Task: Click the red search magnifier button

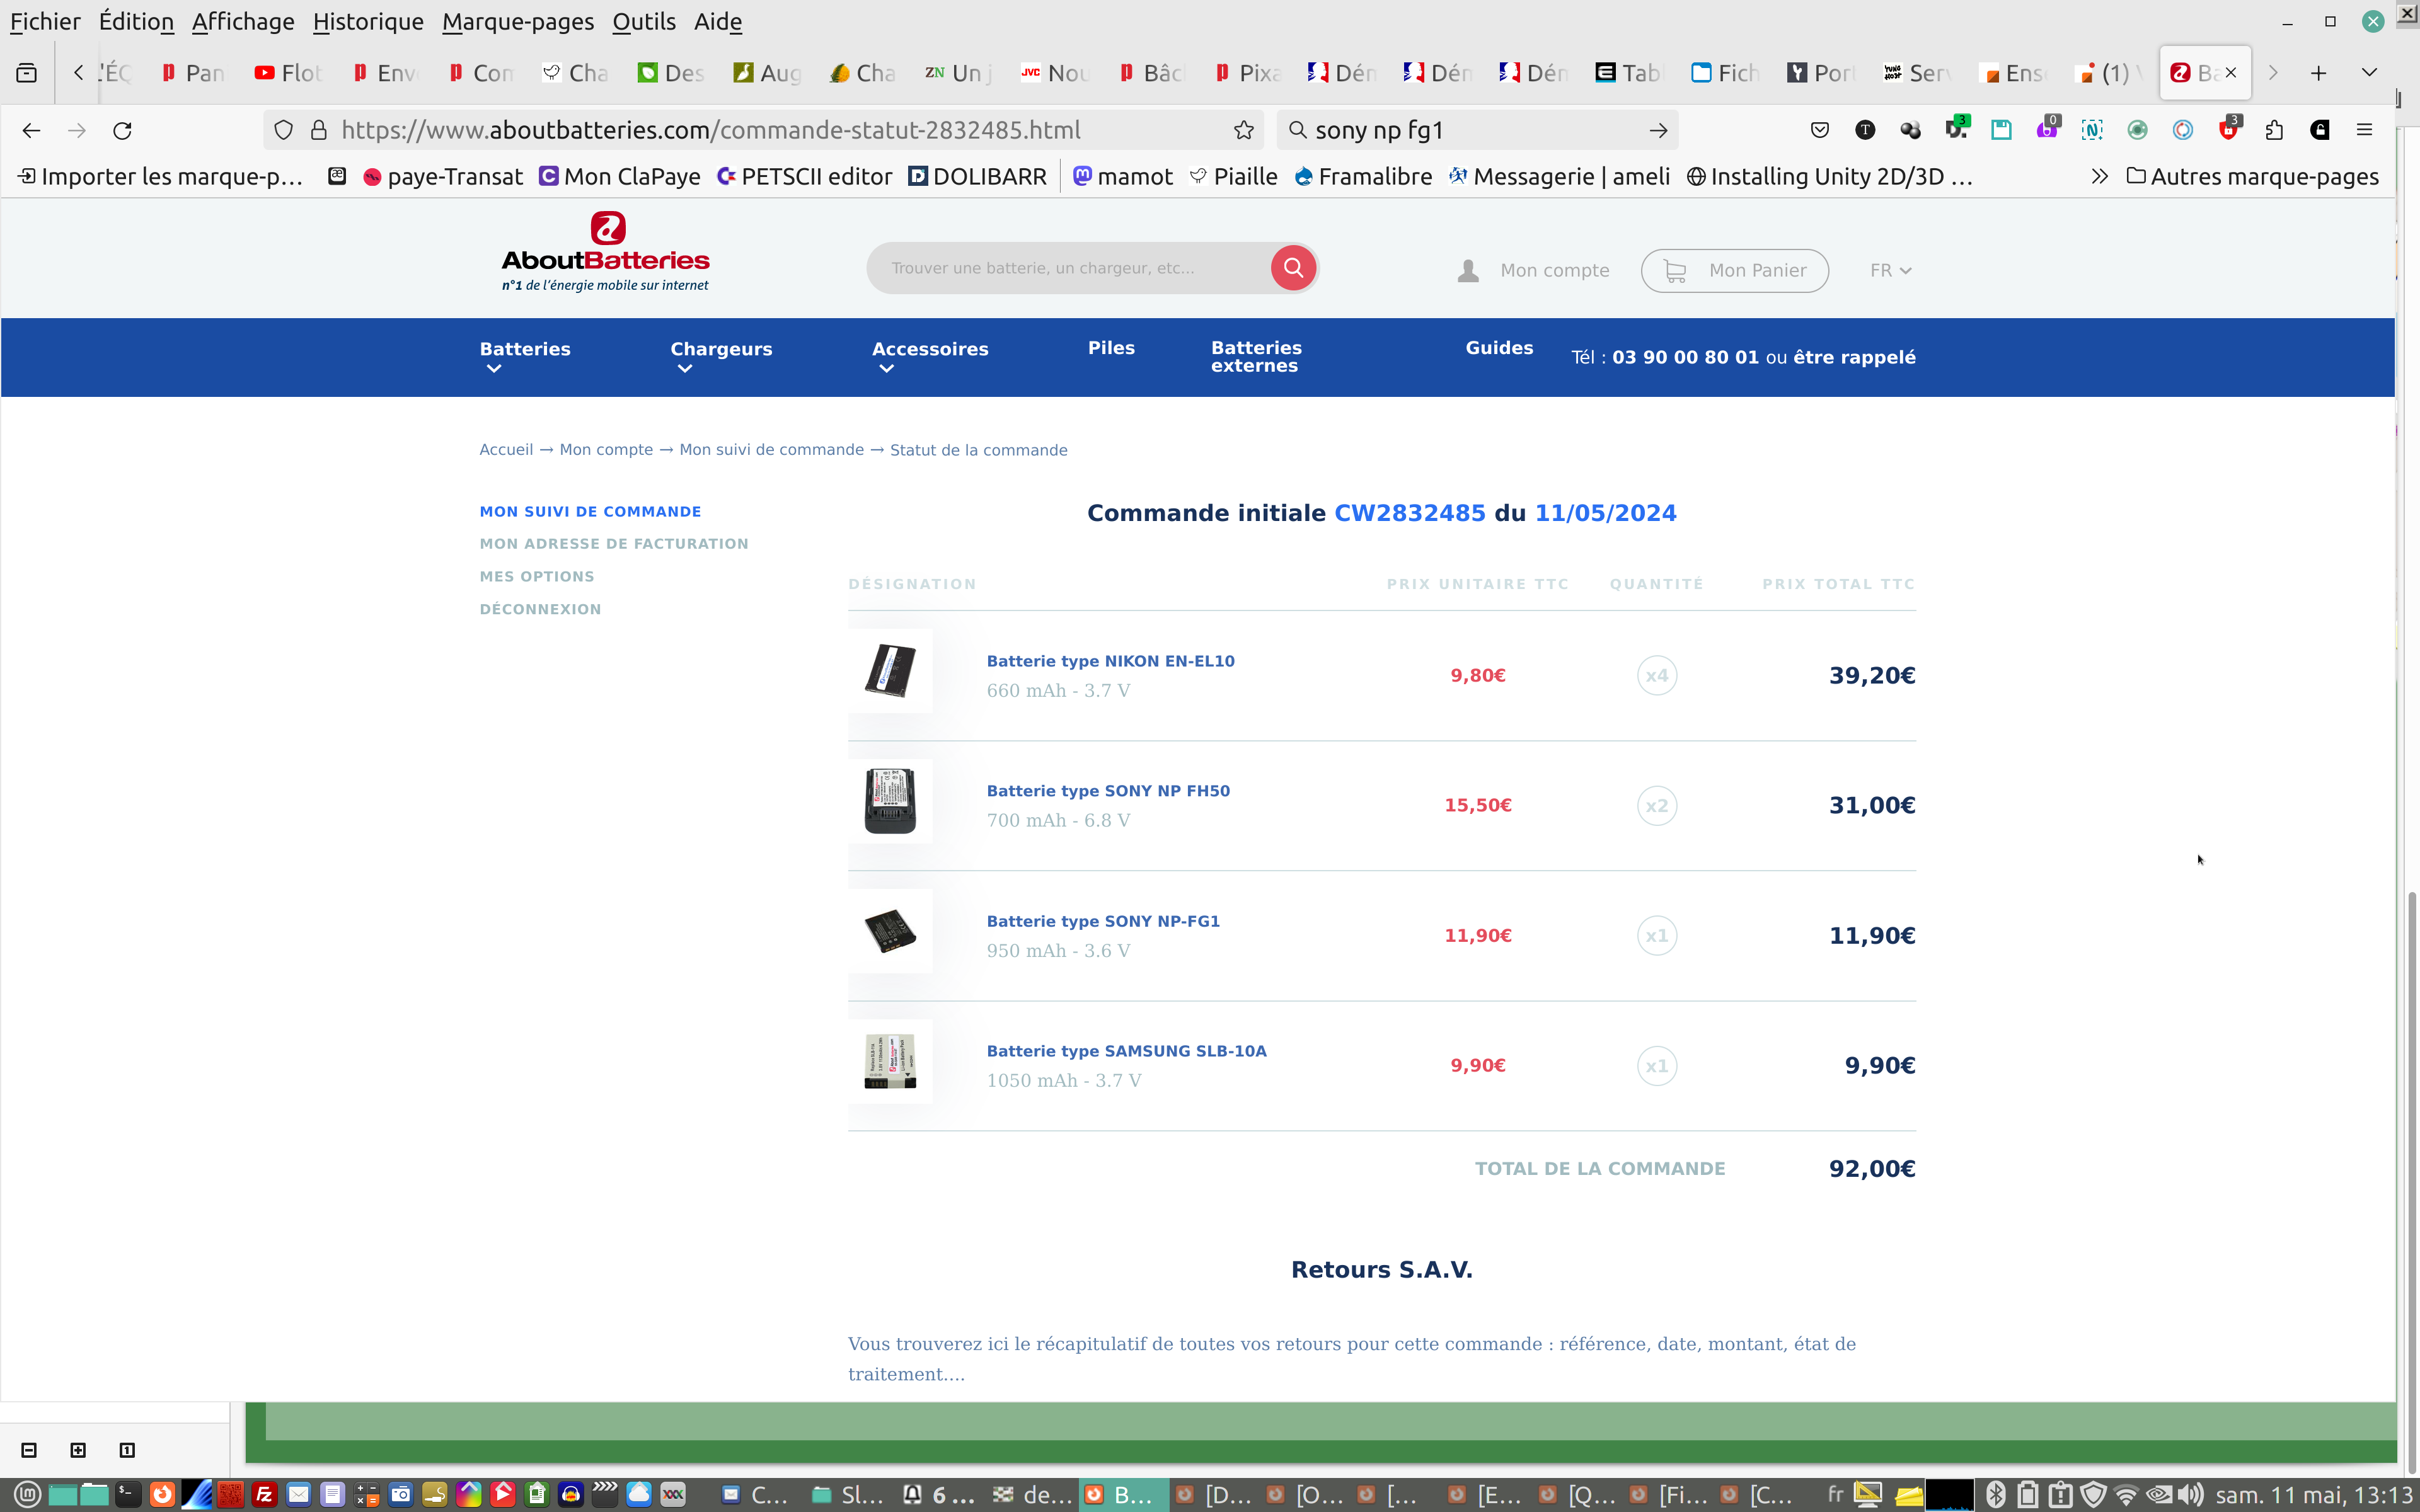Action: (1293, 268)
